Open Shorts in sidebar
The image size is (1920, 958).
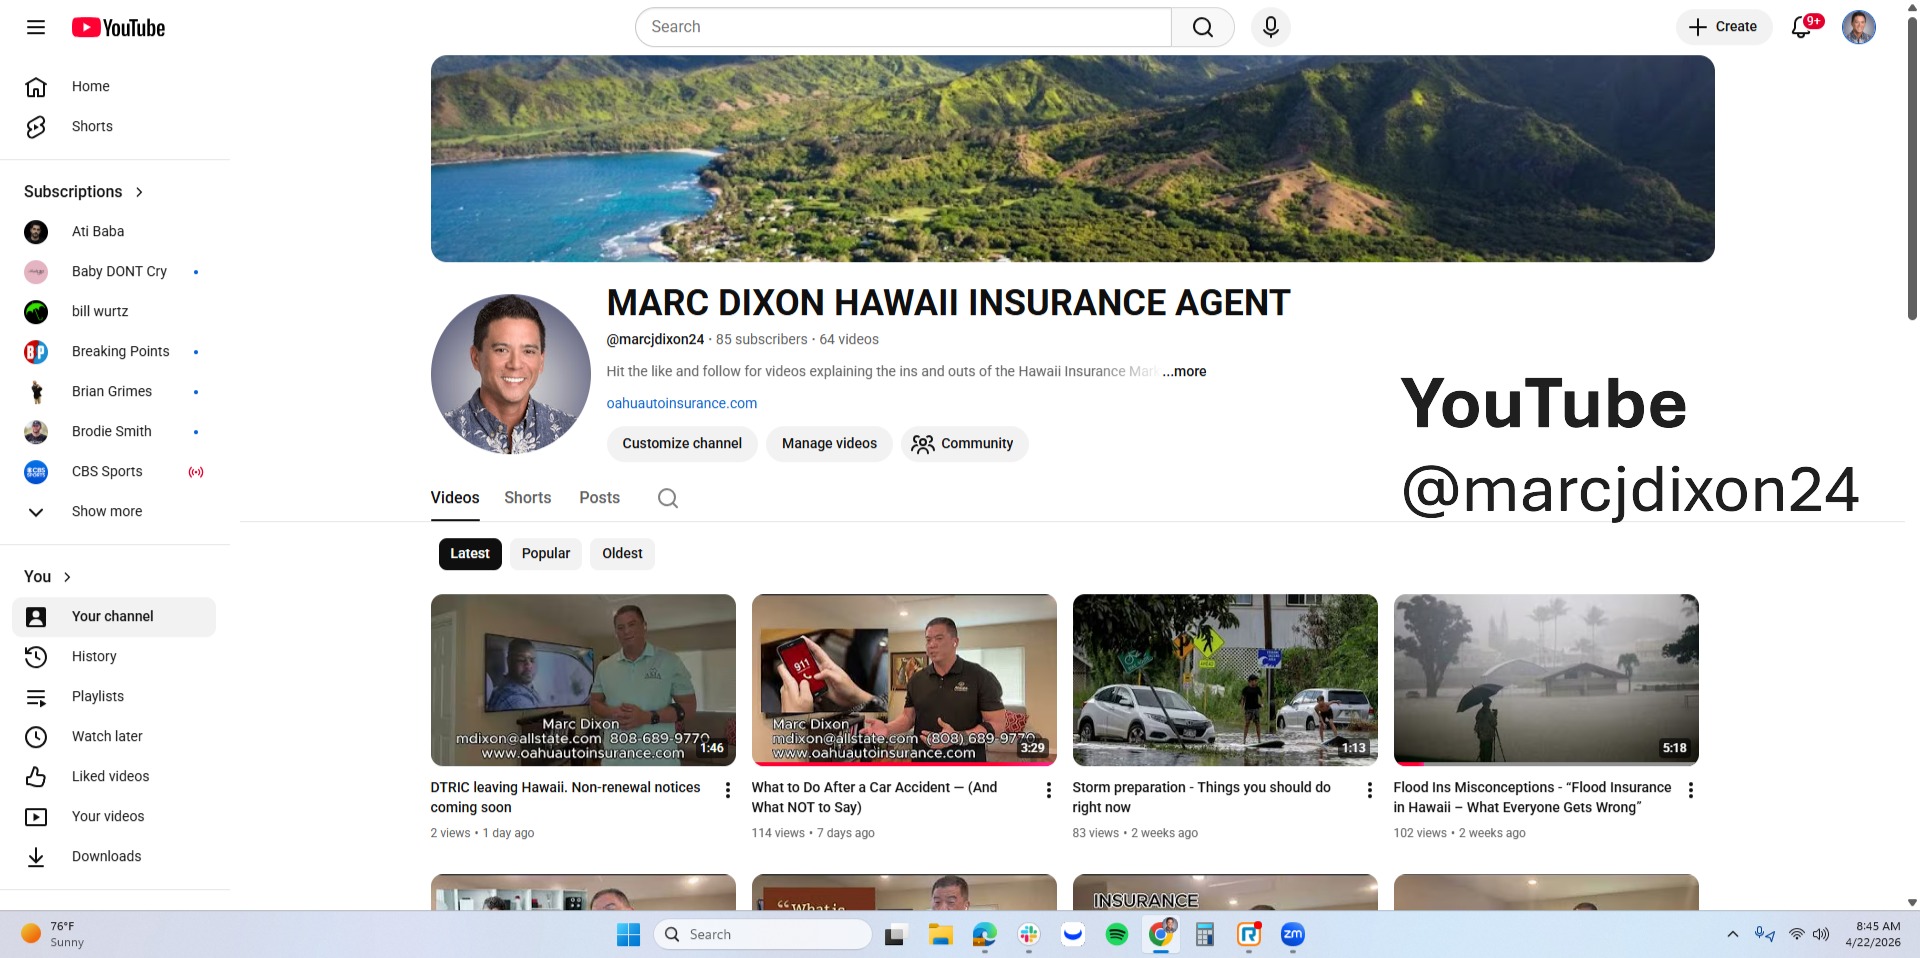tap(115, 127)
